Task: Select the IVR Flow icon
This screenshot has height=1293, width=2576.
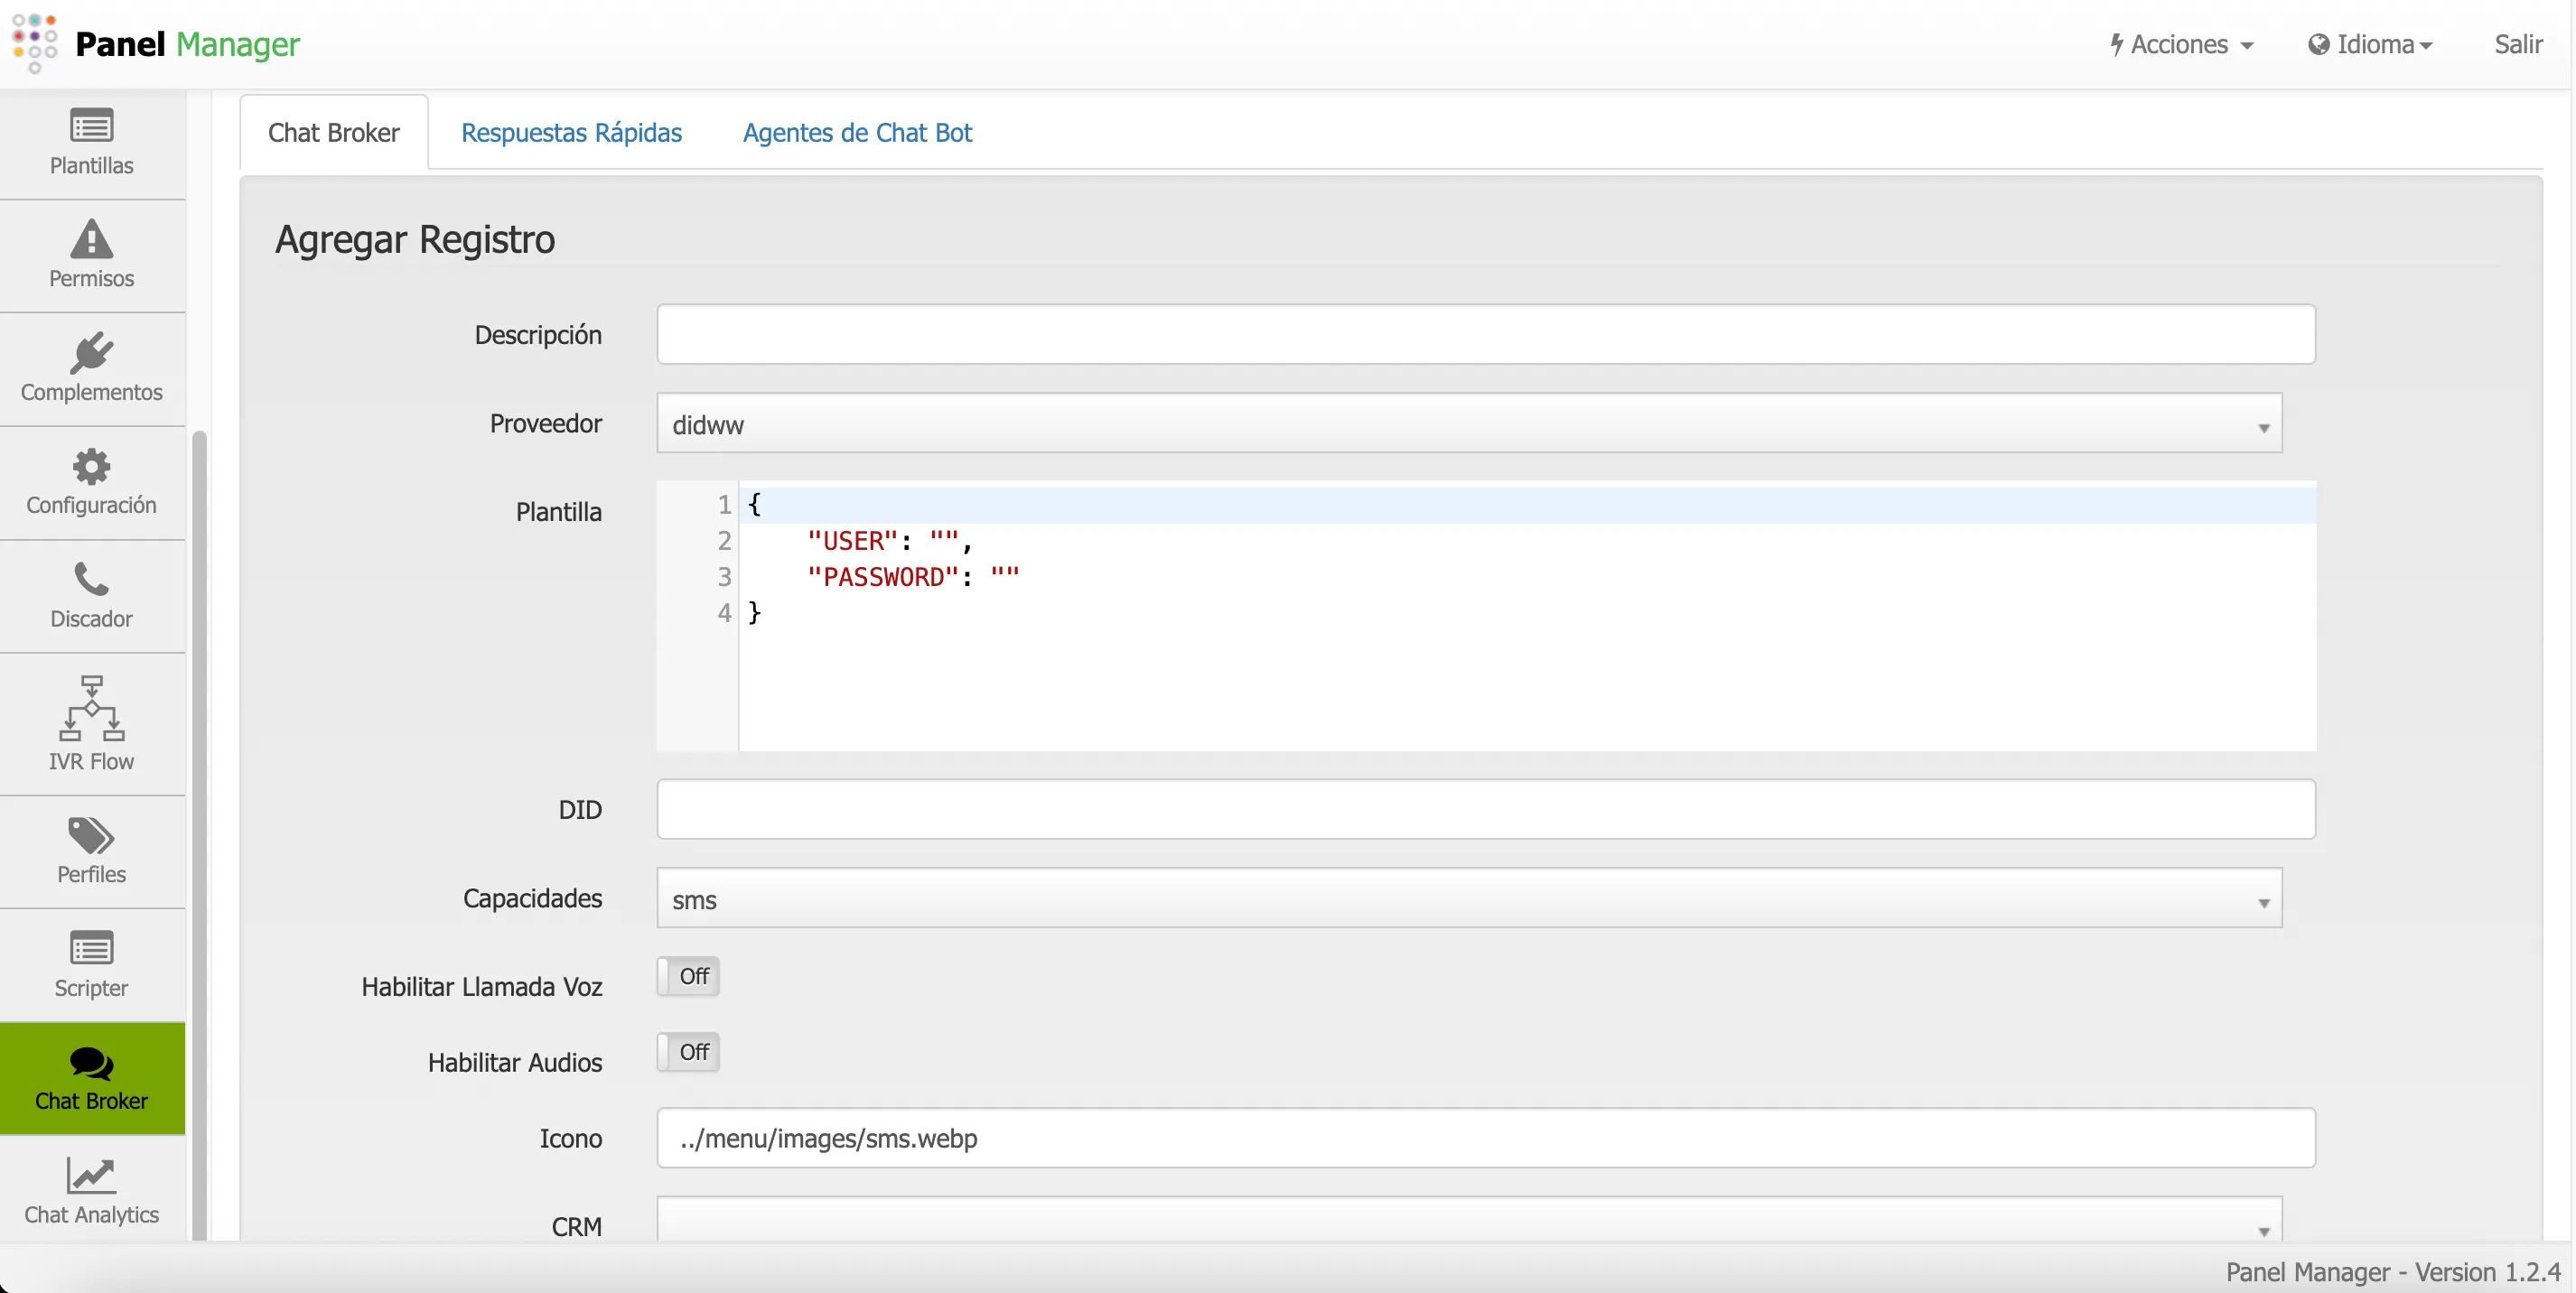Action: (x=91, y=722)
